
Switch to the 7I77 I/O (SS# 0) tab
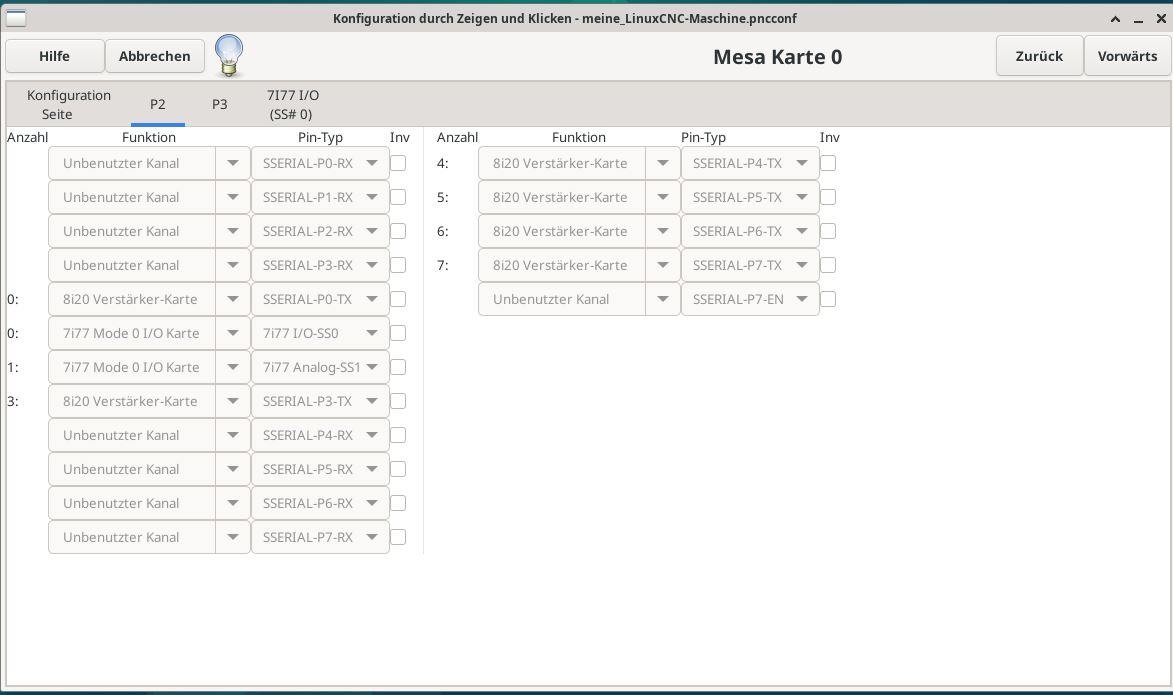[x=293, y=104]
